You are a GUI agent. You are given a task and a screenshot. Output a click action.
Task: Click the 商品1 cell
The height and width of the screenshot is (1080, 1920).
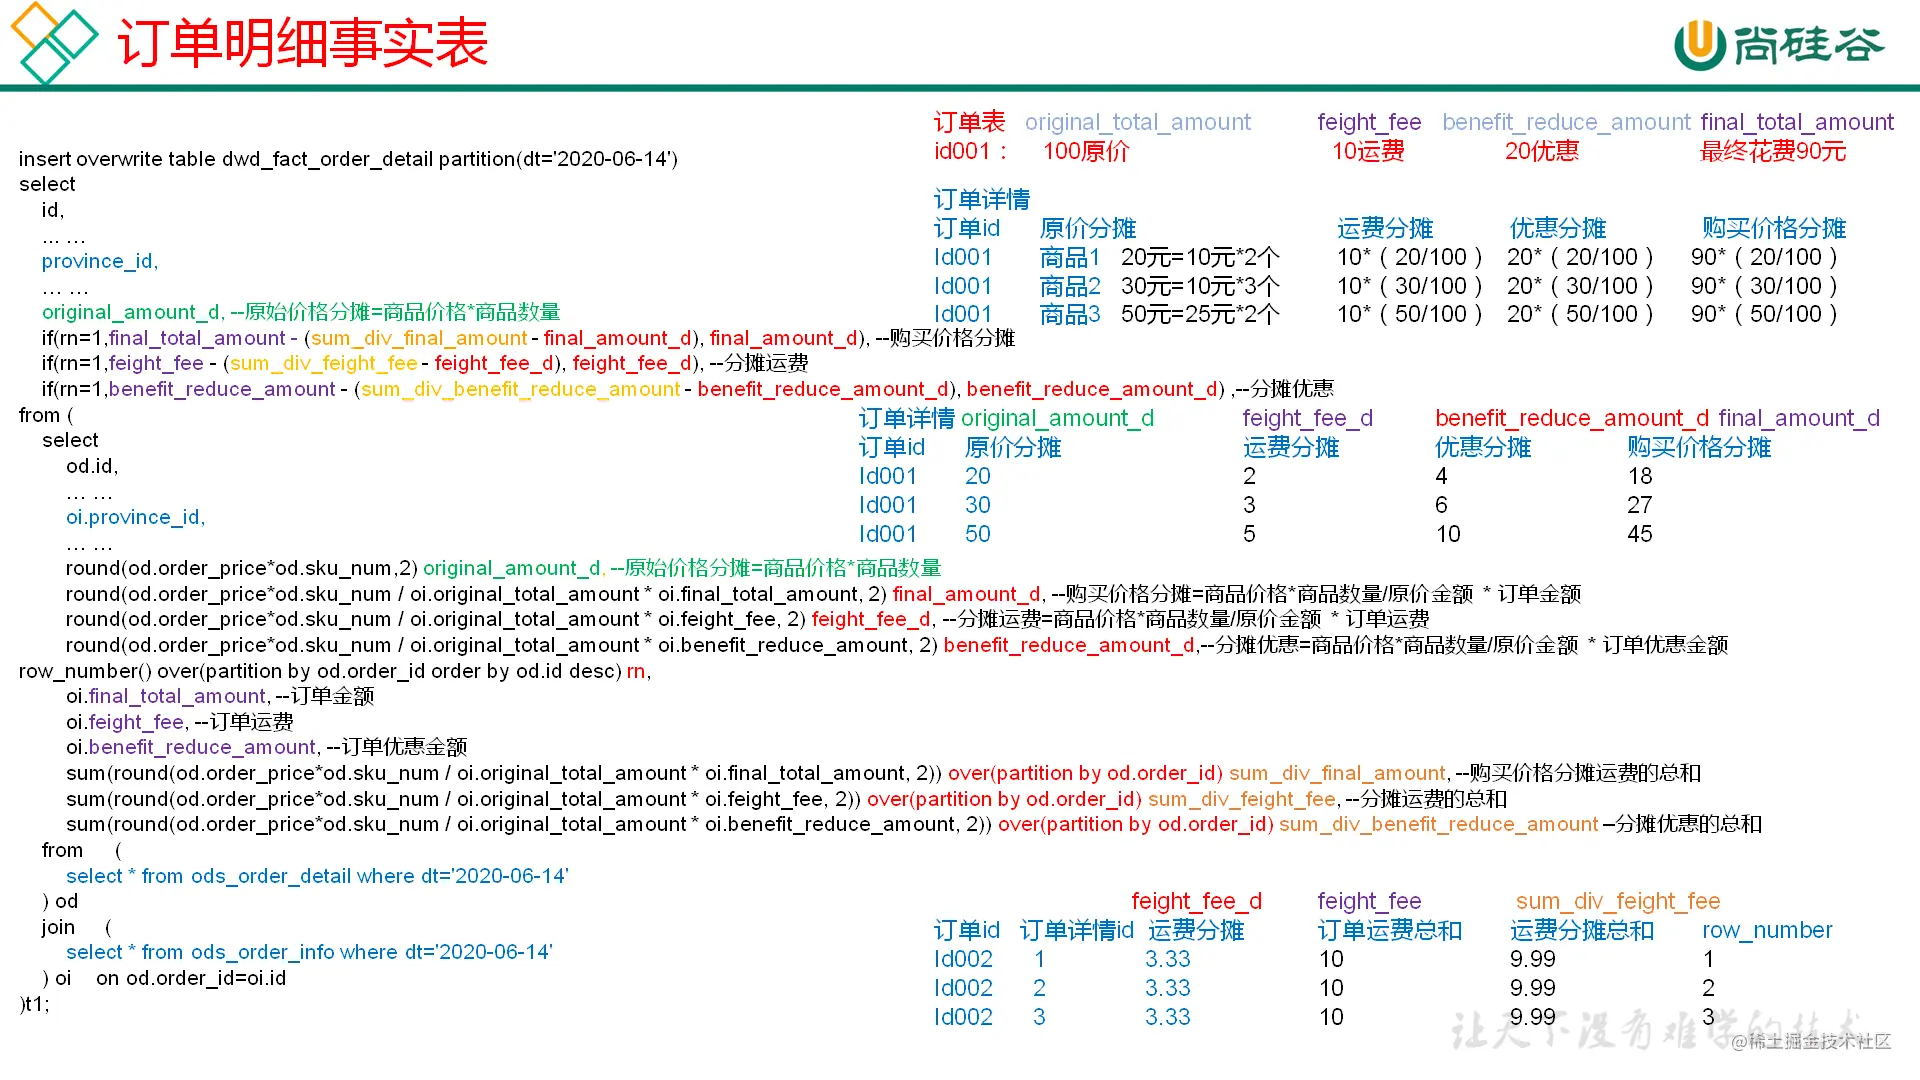click(1070, 257)
